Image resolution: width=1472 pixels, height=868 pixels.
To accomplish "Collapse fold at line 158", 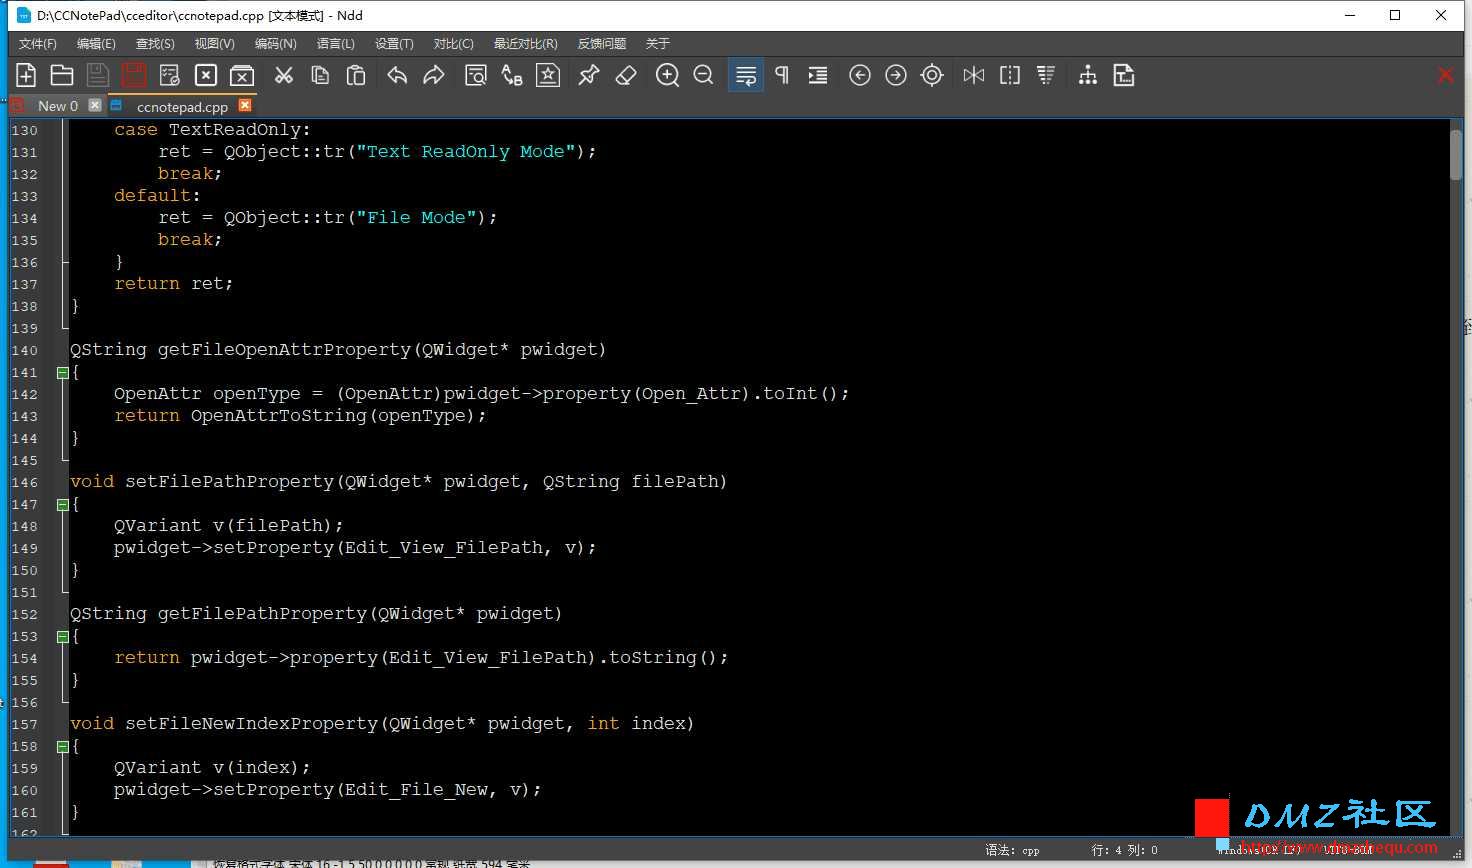I will [63, 746].
